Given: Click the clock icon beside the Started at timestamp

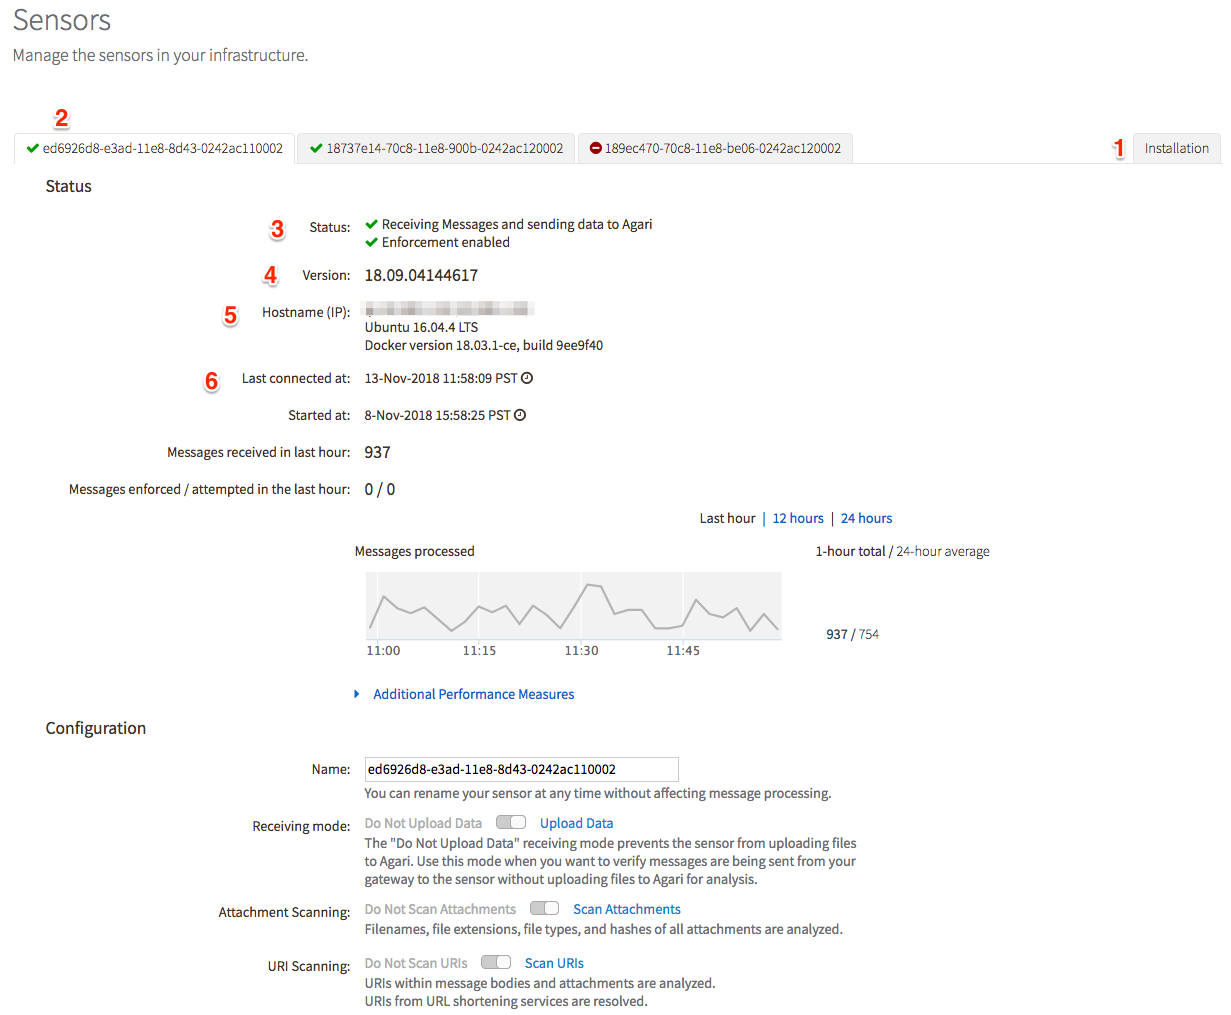Looking at the screenshot, I should click(x=518, y=415).
